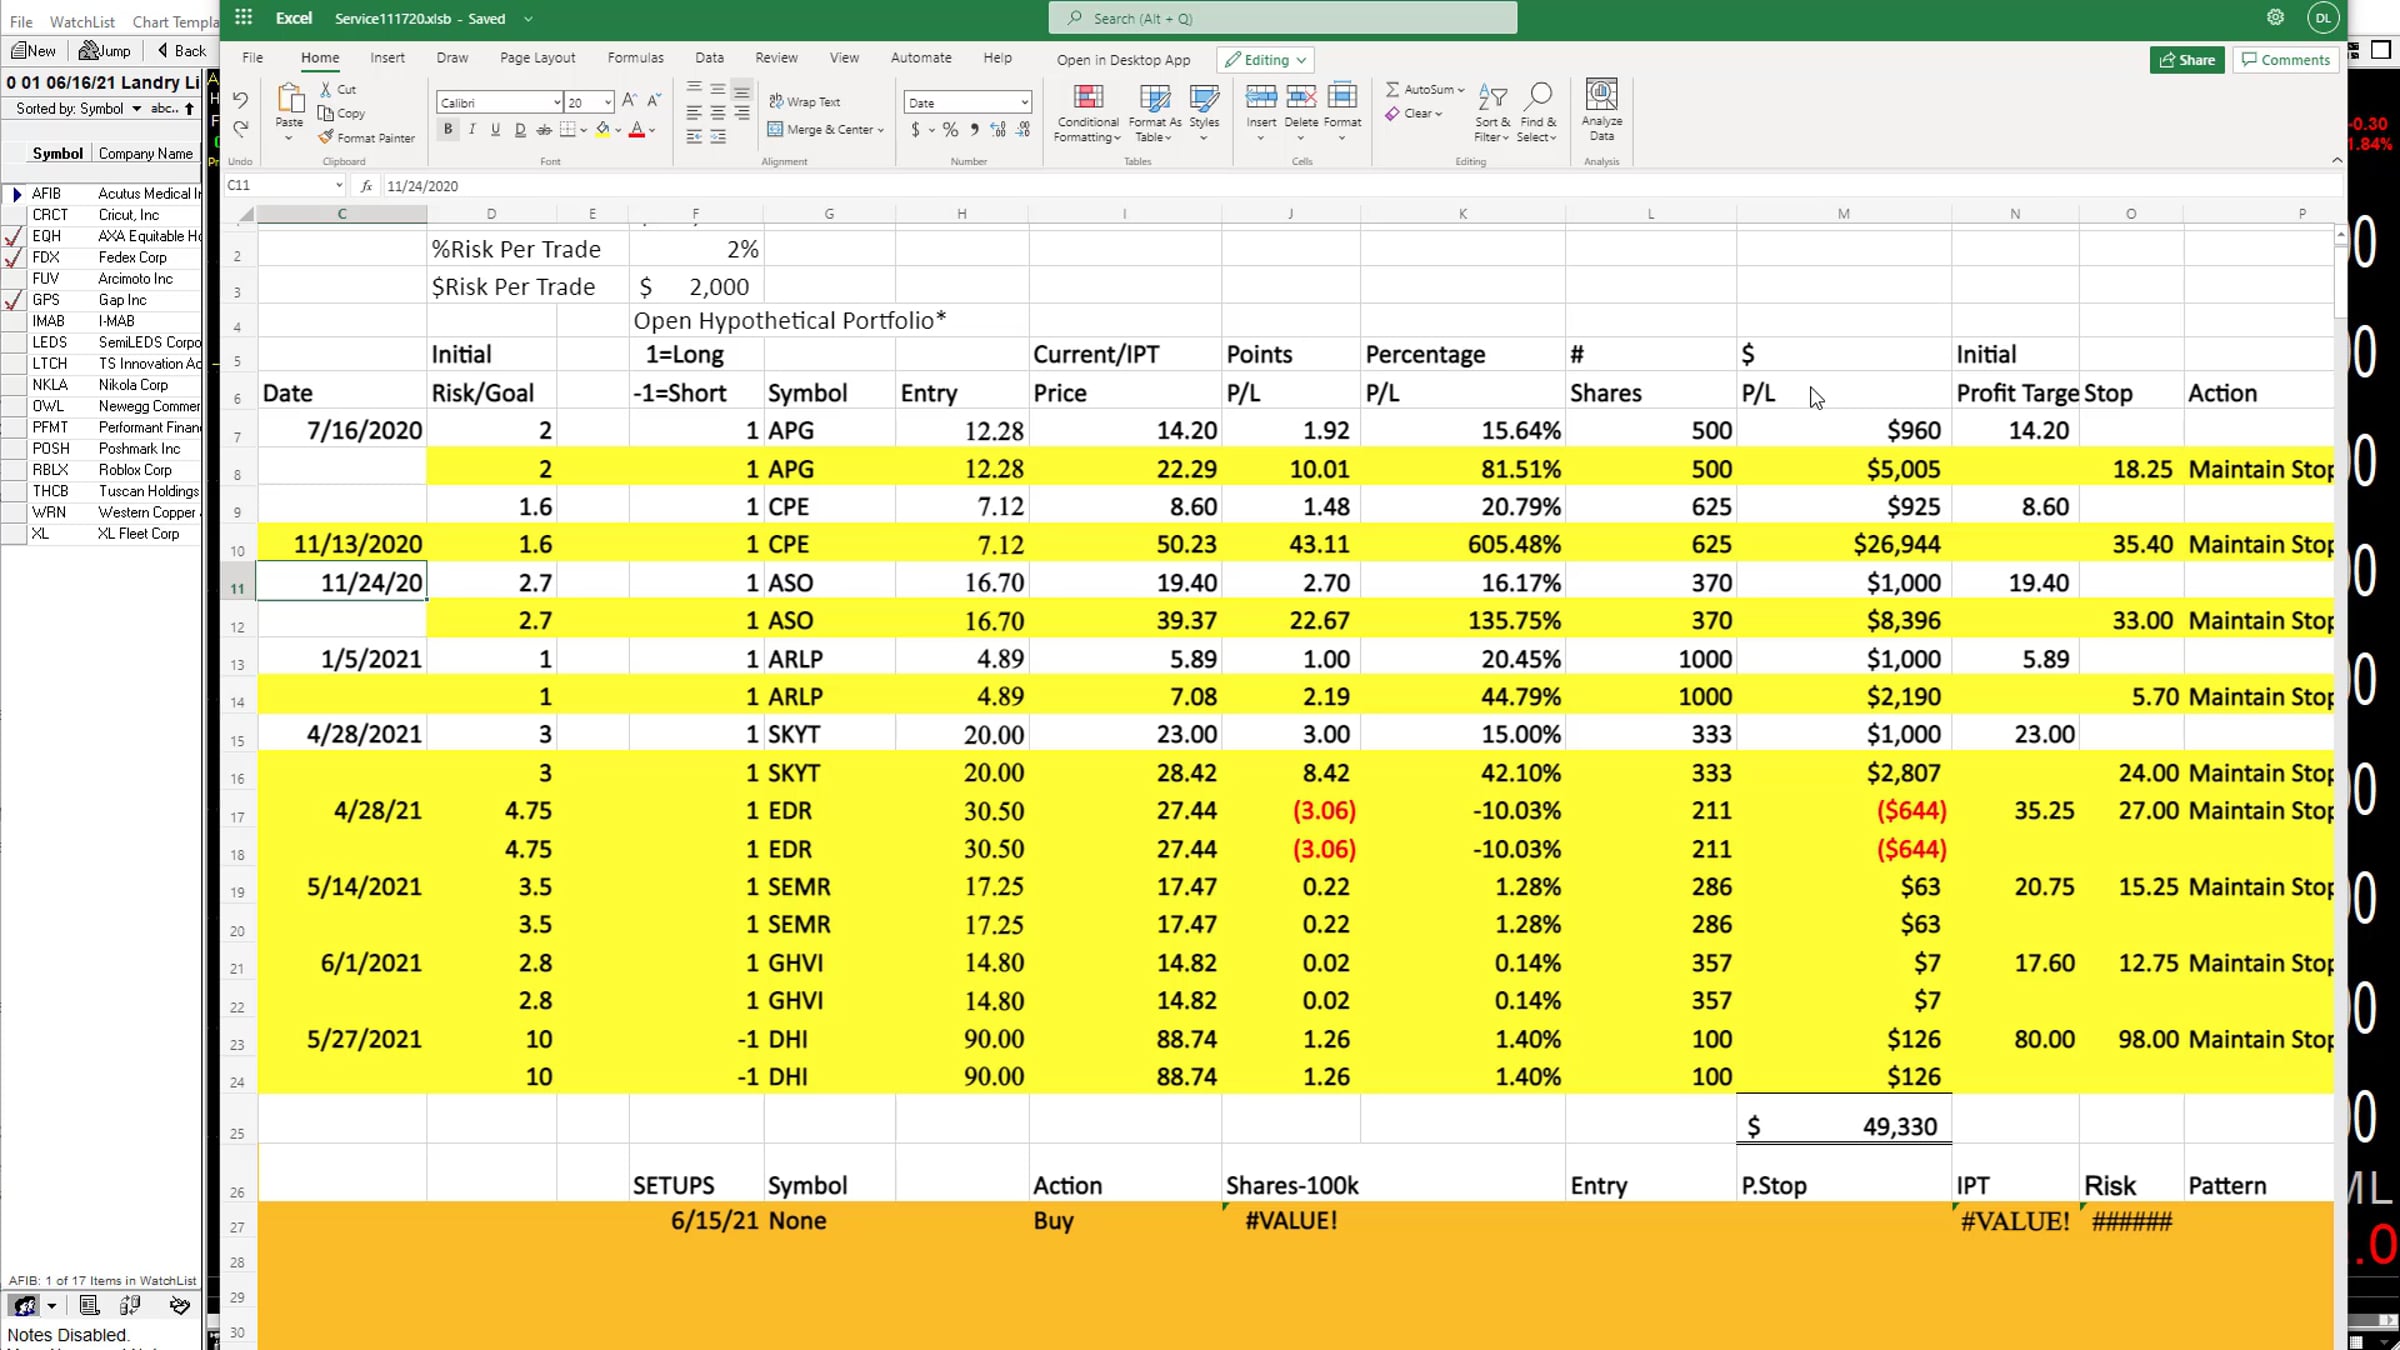Open Excel settings gear
Screen dimensions: 2400x1350
pyautogui.click(x=2275, y=18)
